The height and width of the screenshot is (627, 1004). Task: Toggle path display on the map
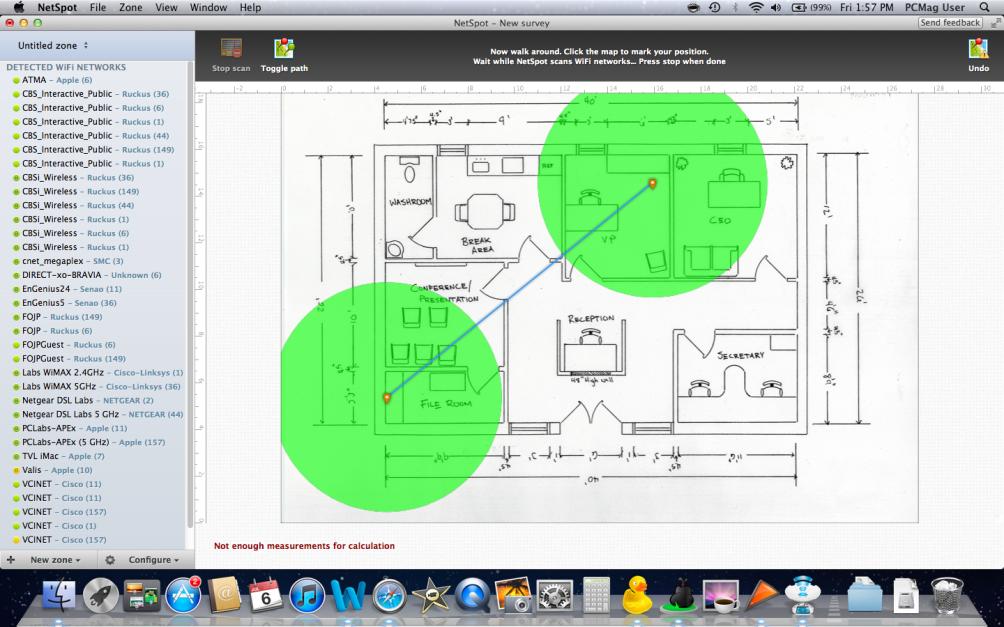coord(284,55)
